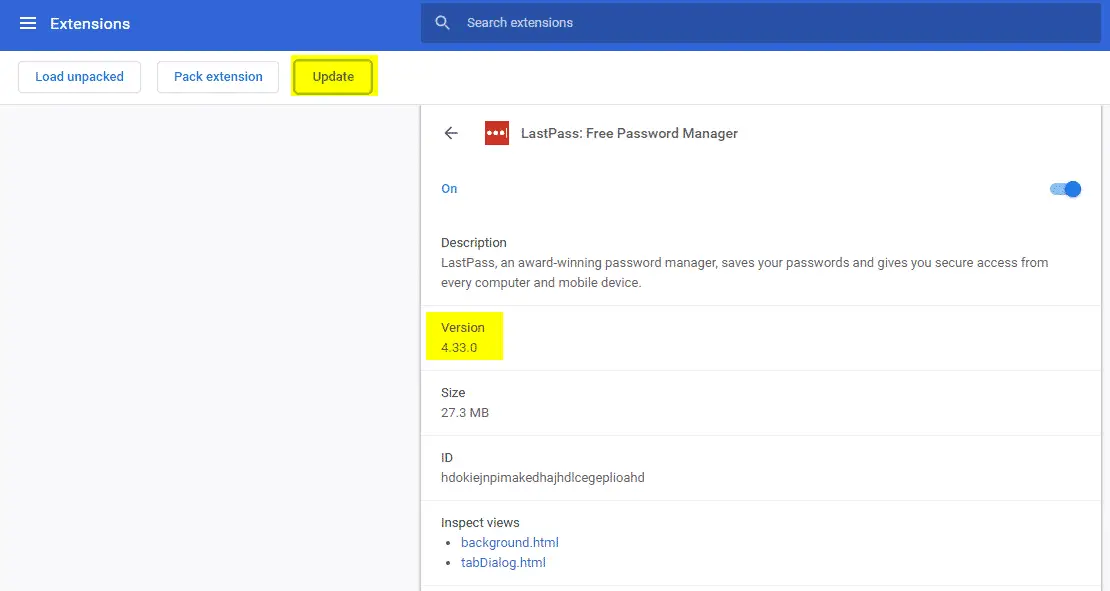Click the LastPass description paragraph
The width and height of the screenshot is (1110, 591).
coord(745,272)
